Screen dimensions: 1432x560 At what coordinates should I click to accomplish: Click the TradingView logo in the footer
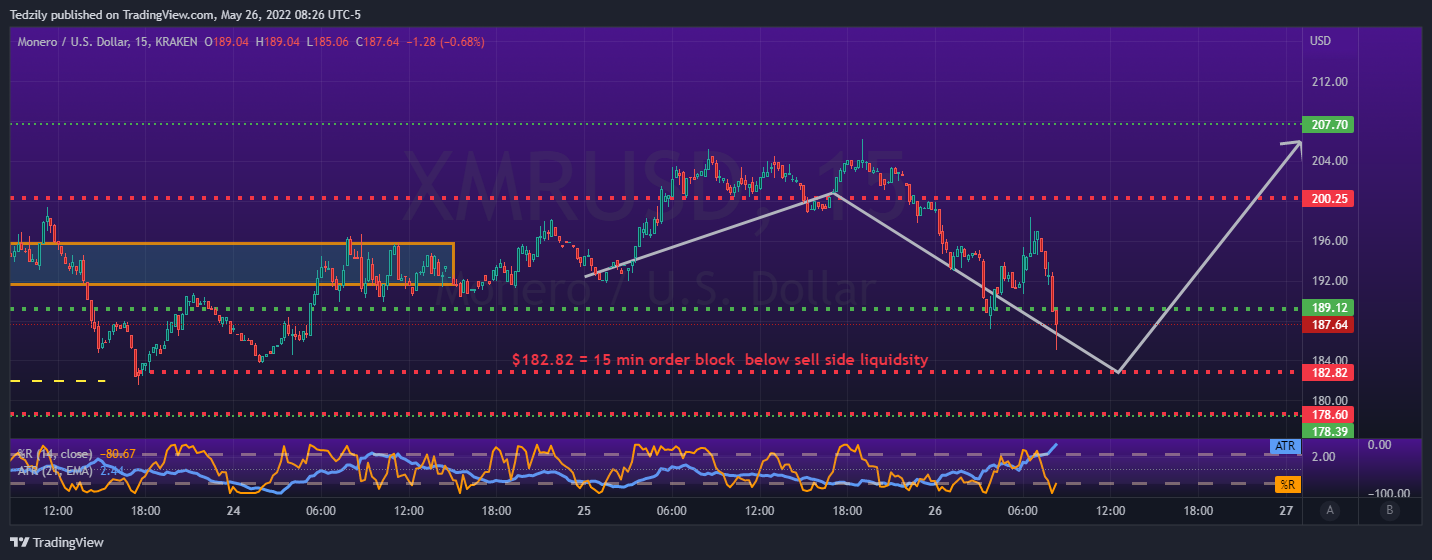[58, 542]
